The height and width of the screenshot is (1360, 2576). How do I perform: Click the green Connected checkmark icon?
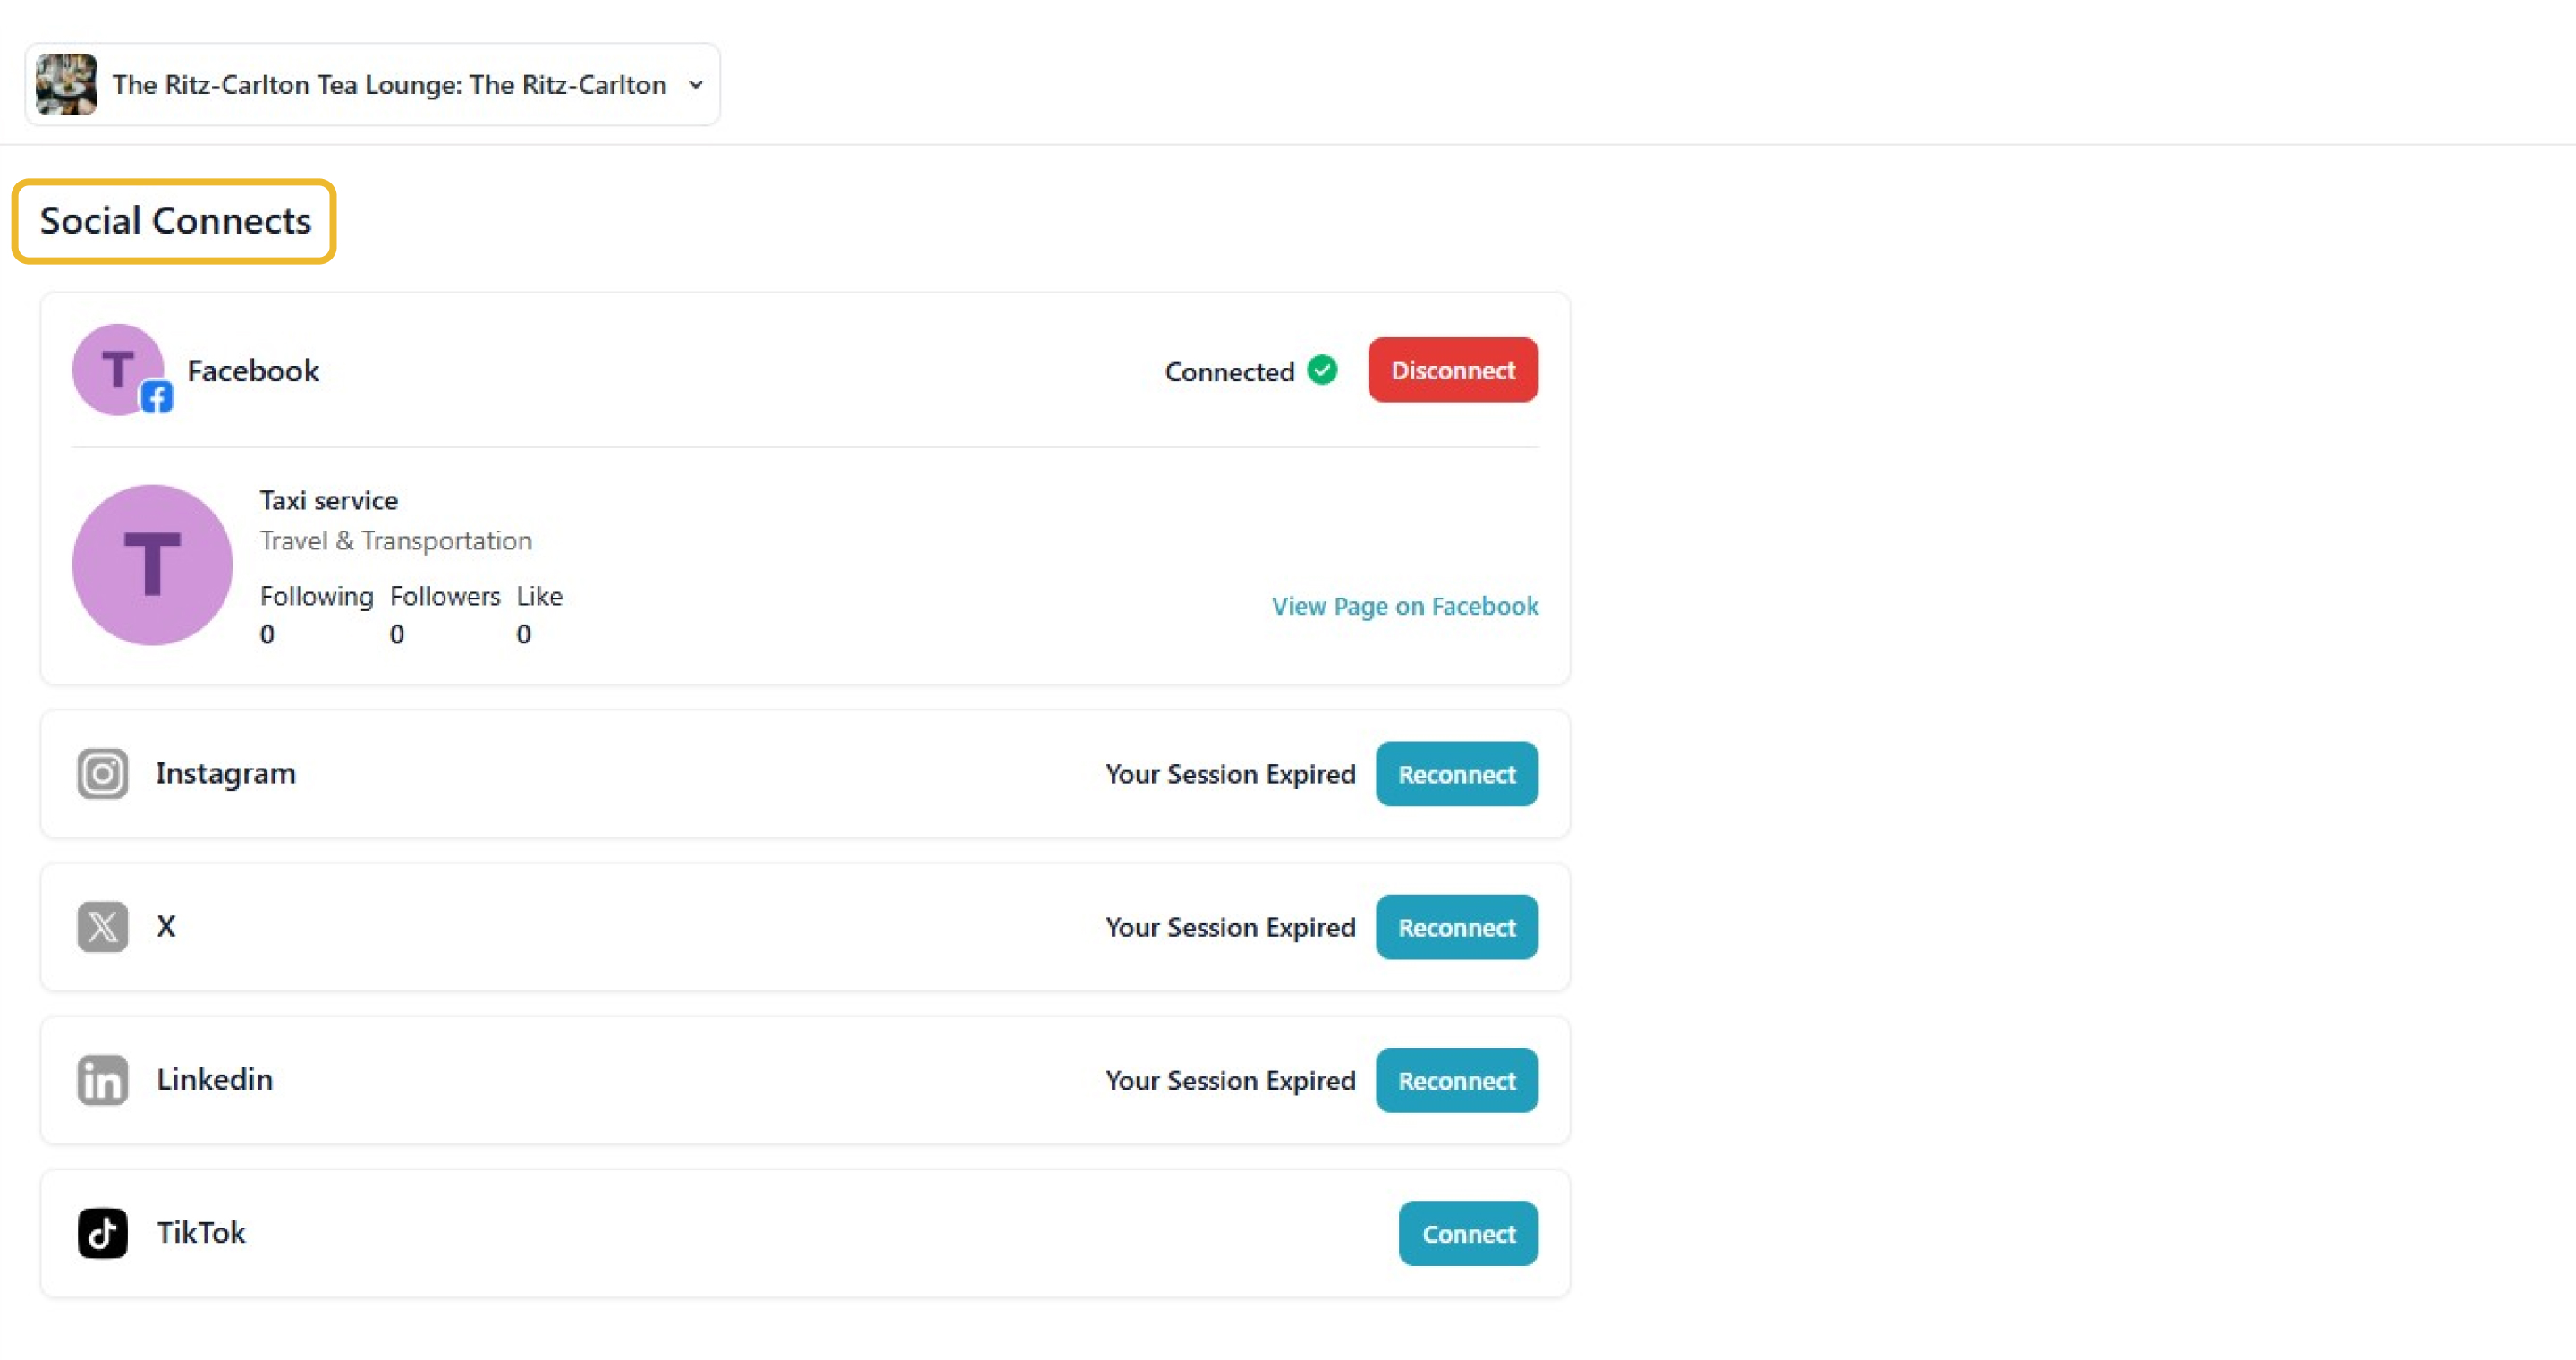click(x=1322, y=370)
